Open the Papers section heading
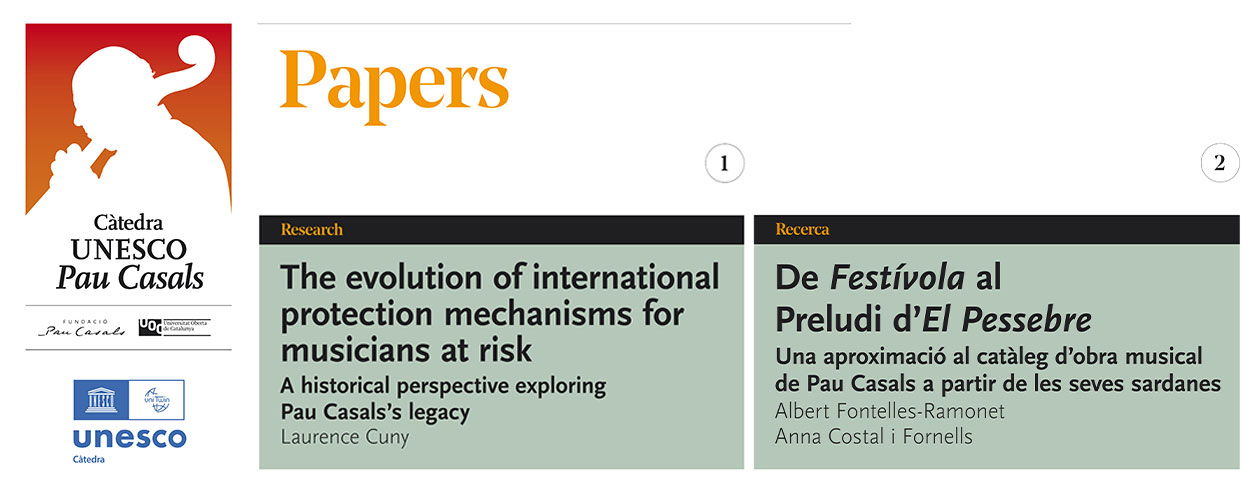The height and width of the screenshot is (490, 1250). [394, 83]
